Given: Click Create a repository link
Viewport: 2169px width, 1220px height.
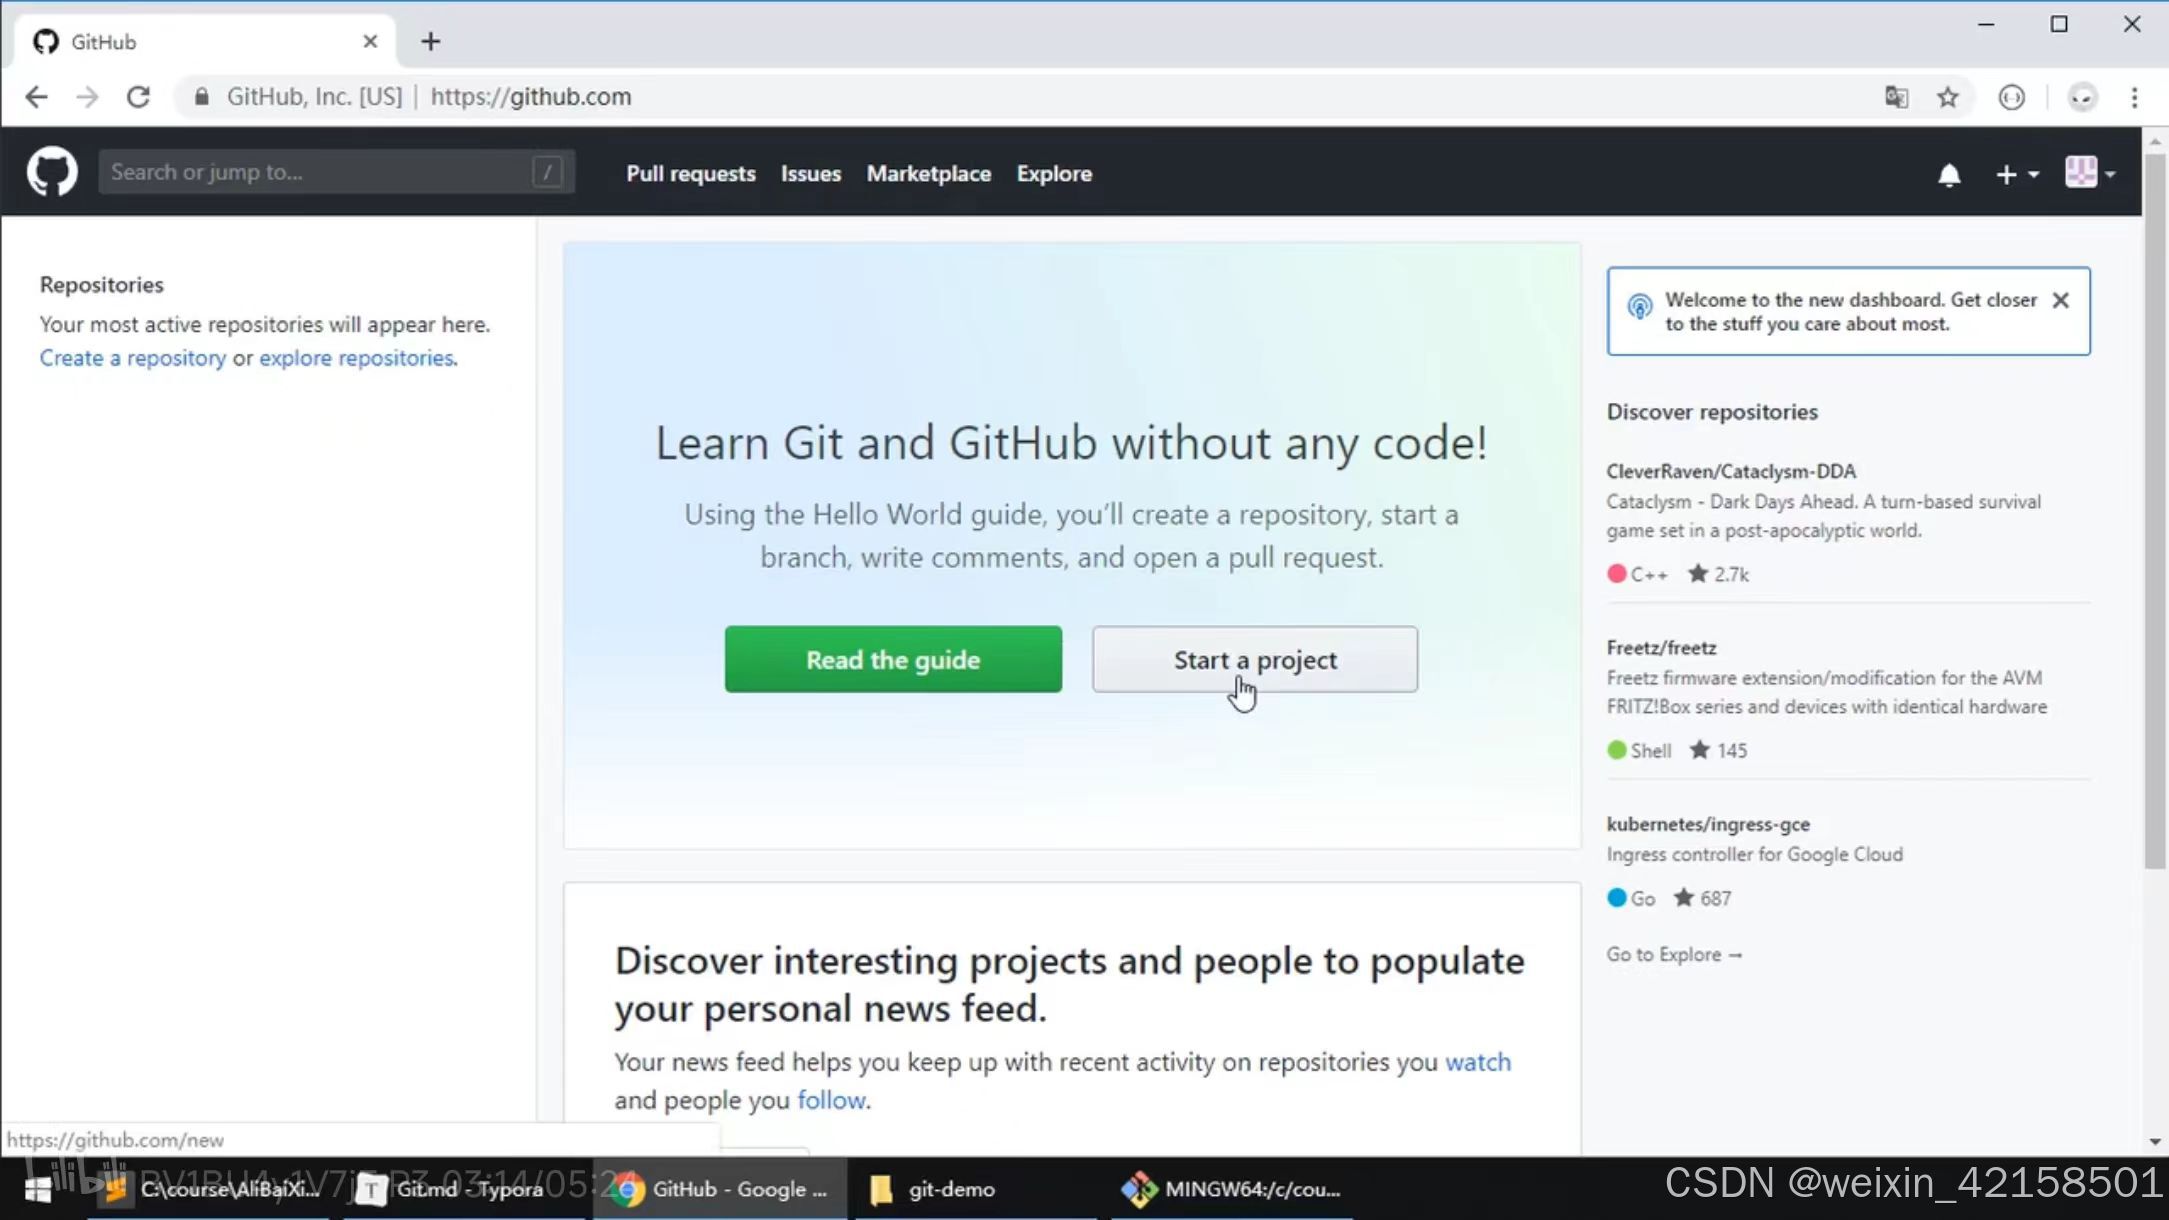Looking at the screenshot, I should [133, 358].
